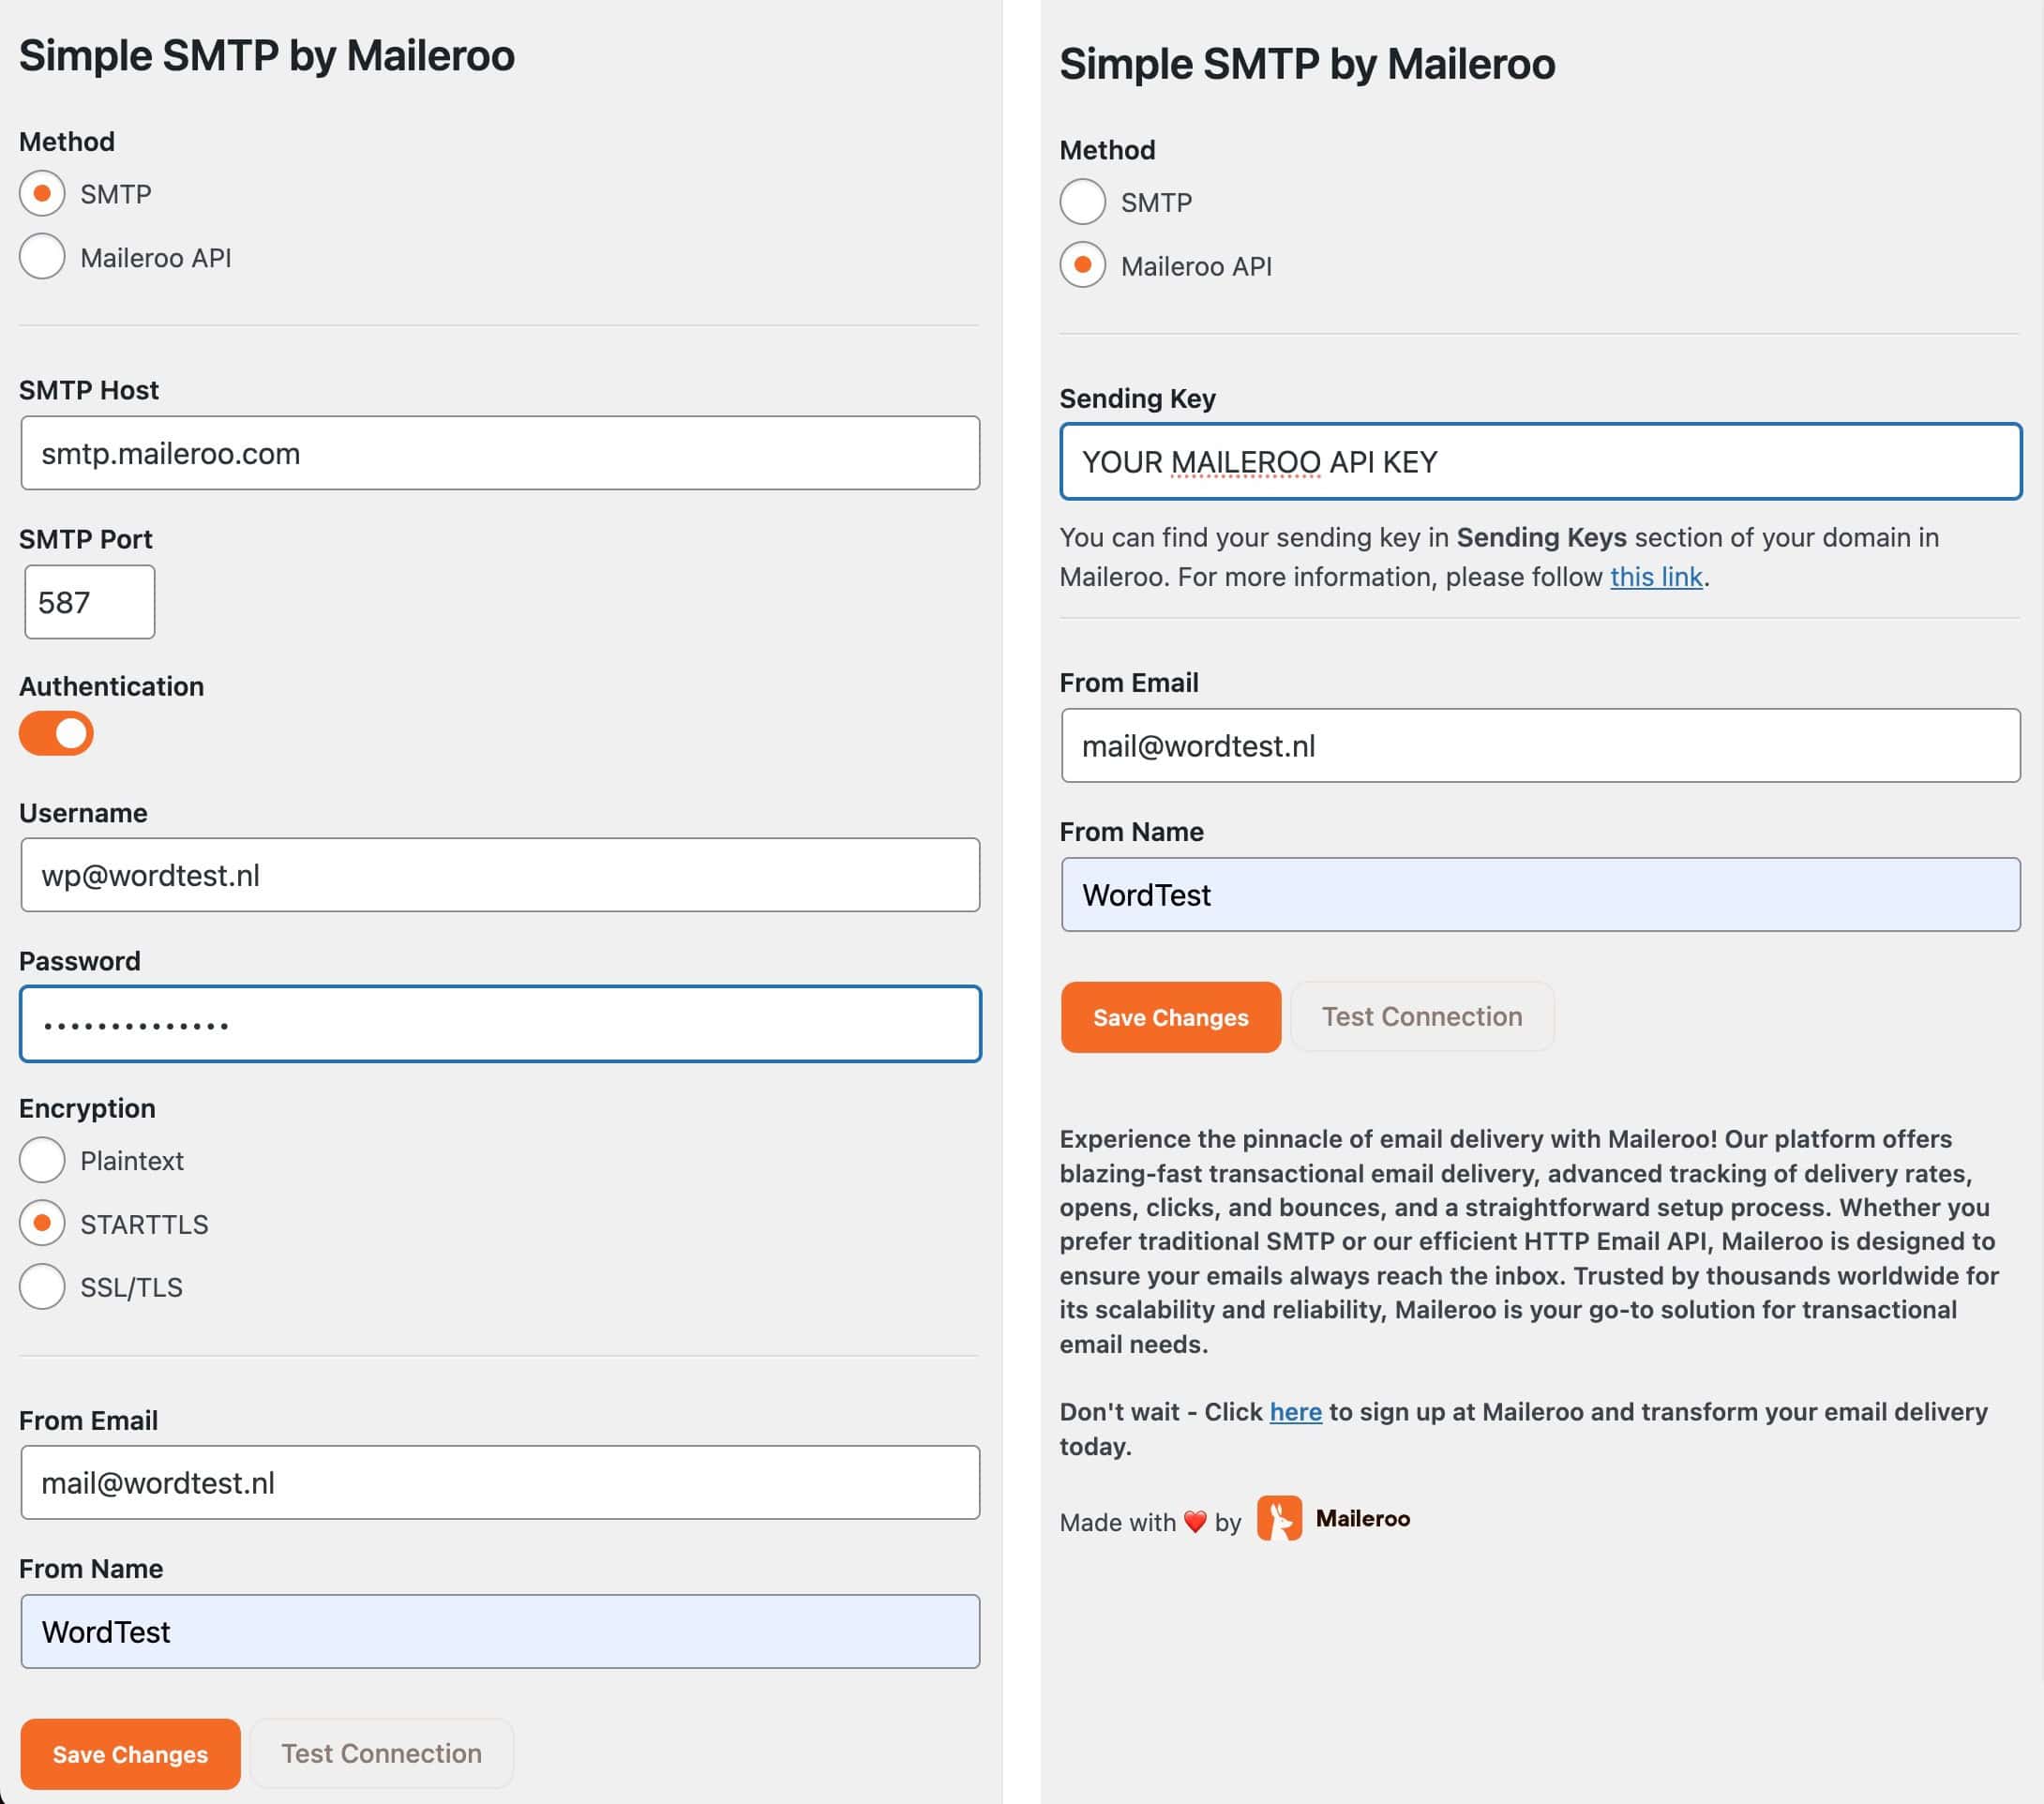Select the SMTP method in the left panel

(42, 193)
